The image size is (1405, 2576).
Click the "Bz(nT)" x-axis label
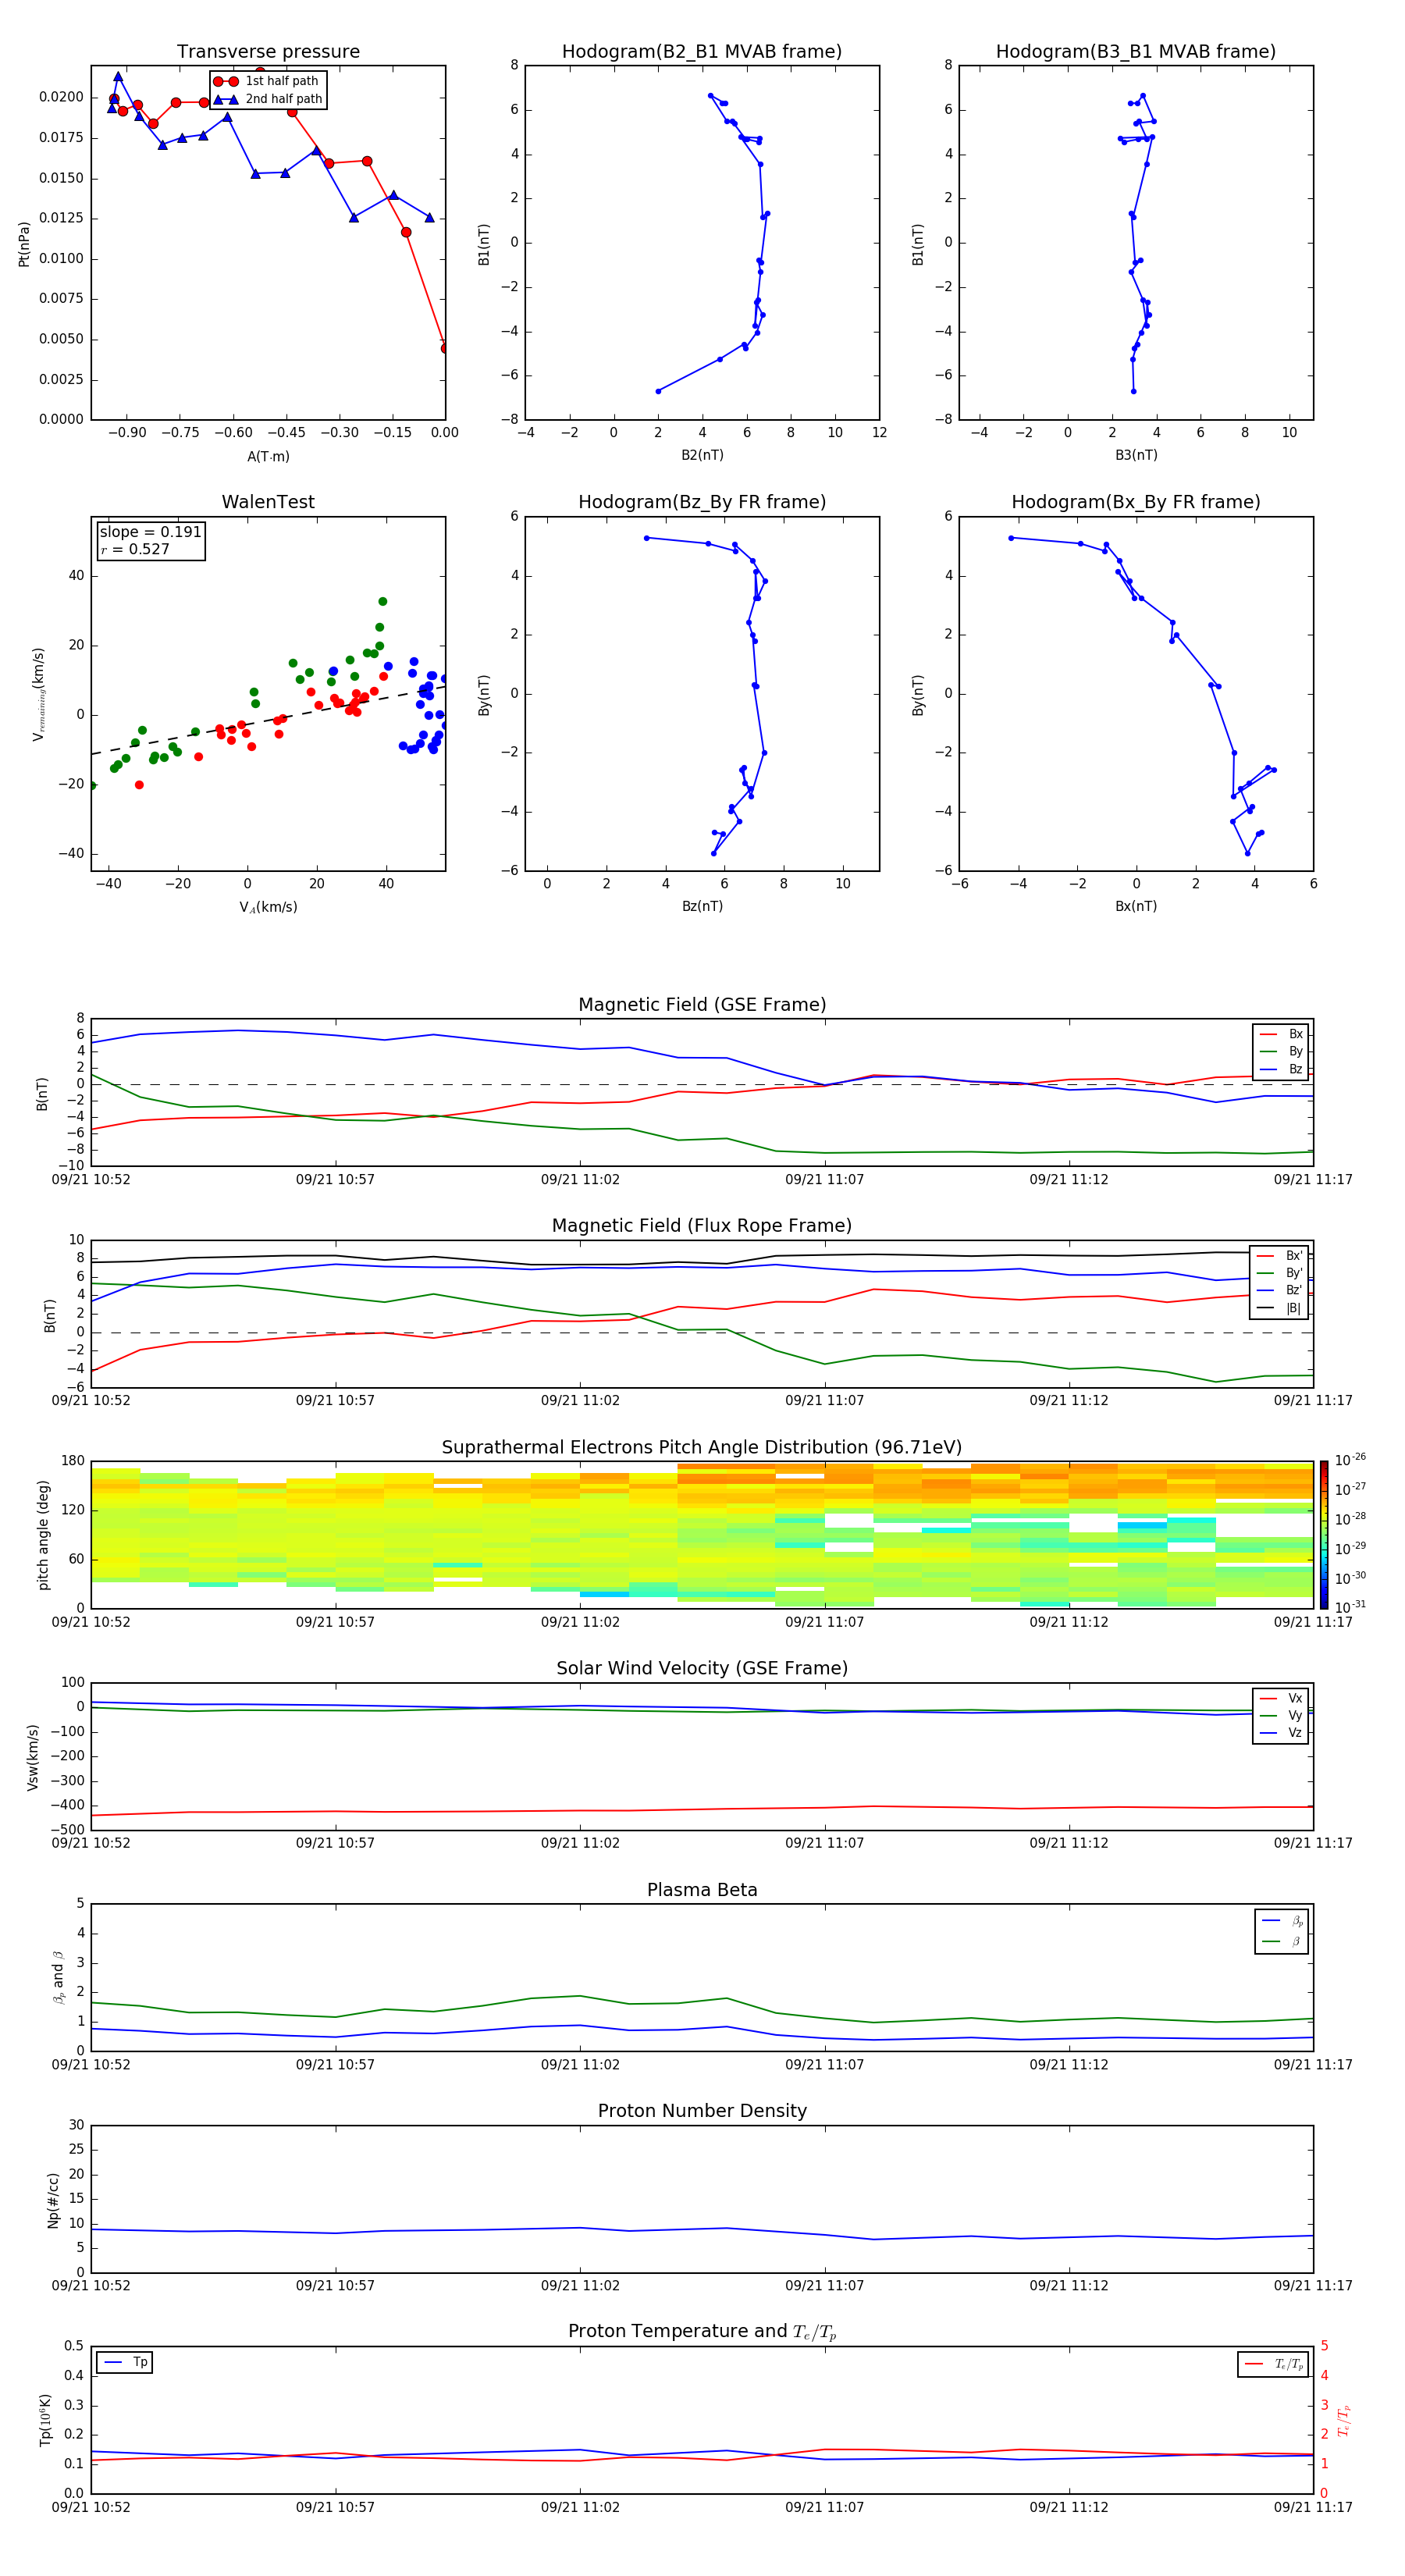tap(702, 906)
